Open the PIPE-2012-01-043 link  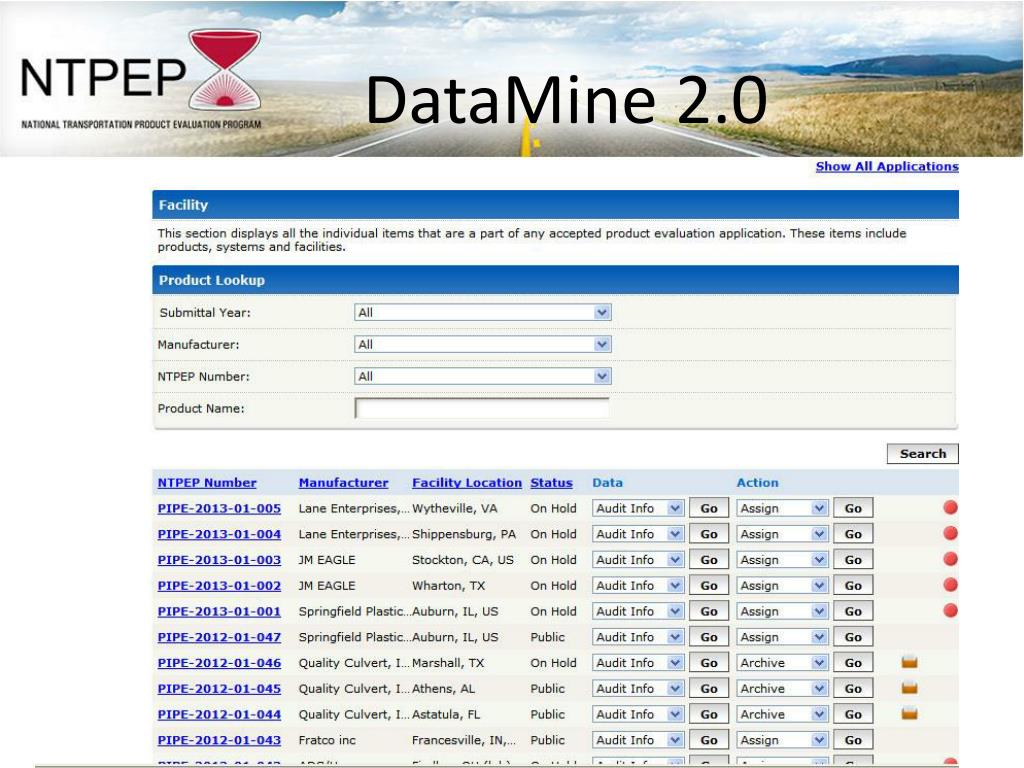tap(219, 740)
